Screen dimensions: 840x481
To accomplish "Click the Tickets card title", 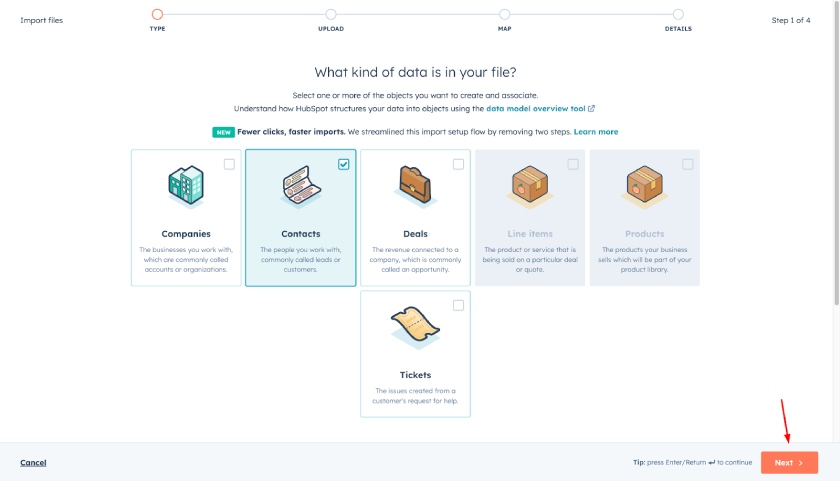I will point(415,375).
